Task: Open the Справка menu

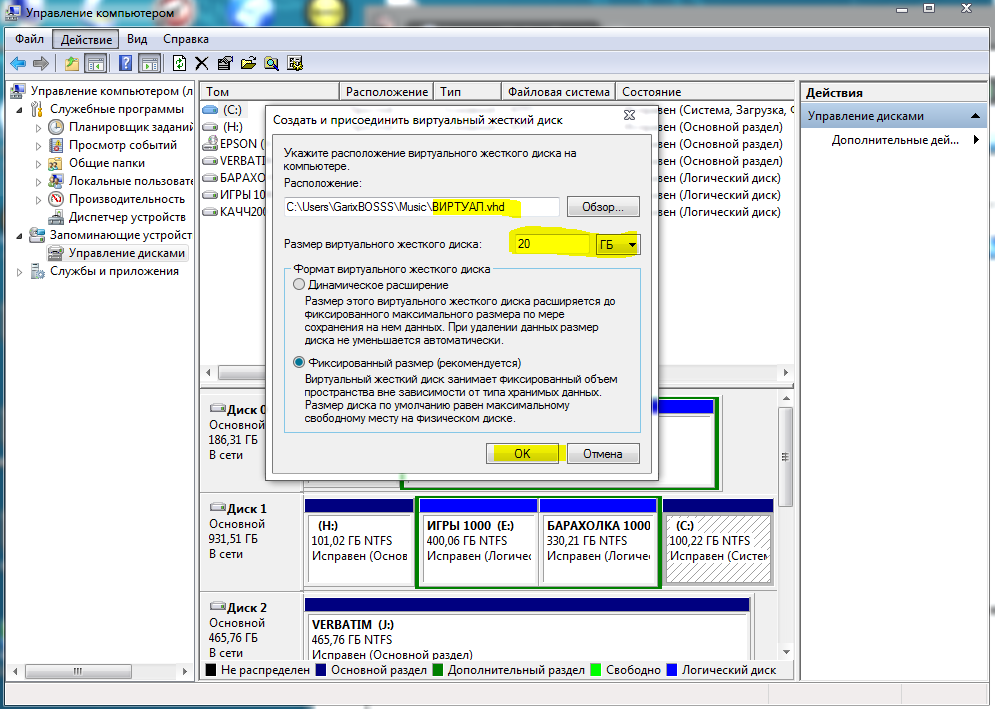Action: 186,39
